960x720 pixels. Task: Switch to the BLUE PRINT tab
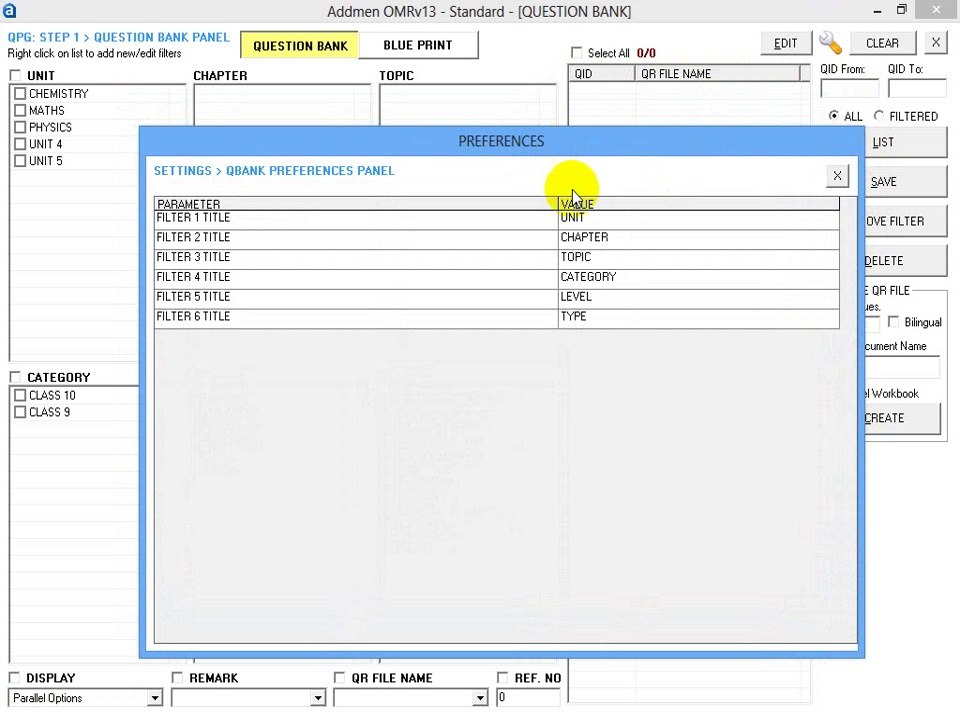(x=418, y=45)
